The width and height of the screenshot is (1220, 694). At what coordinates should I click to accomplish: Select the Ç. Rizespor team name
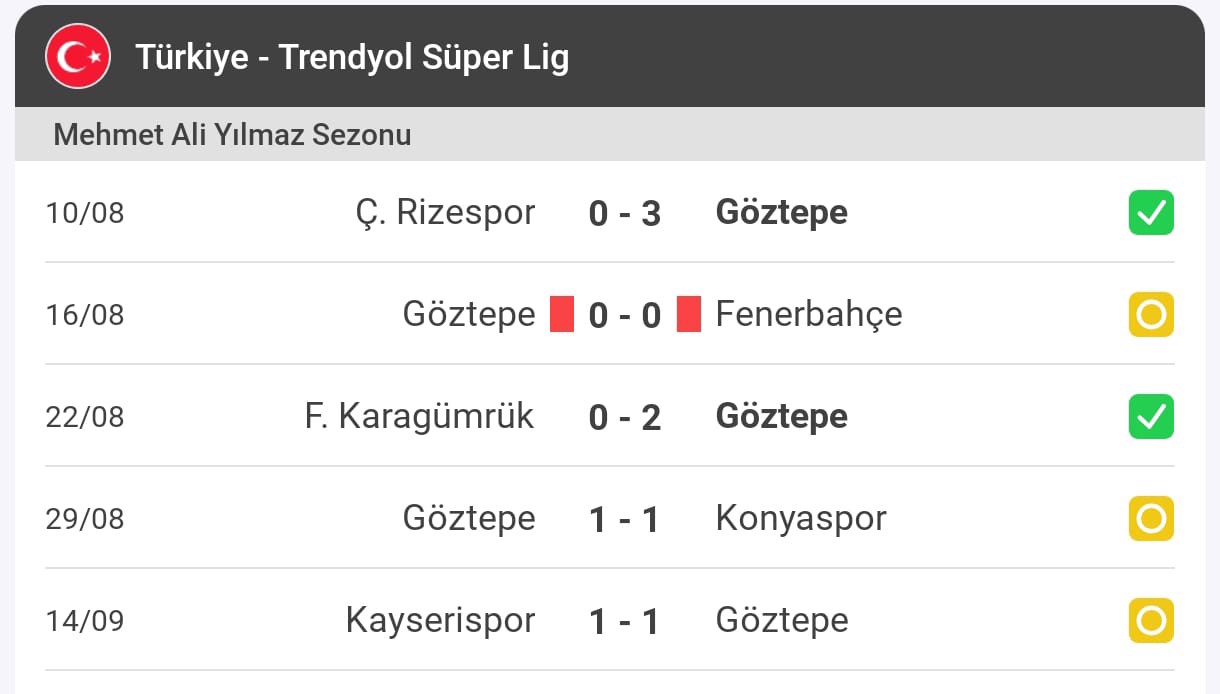pyautogui.click(x=445, y=212)
